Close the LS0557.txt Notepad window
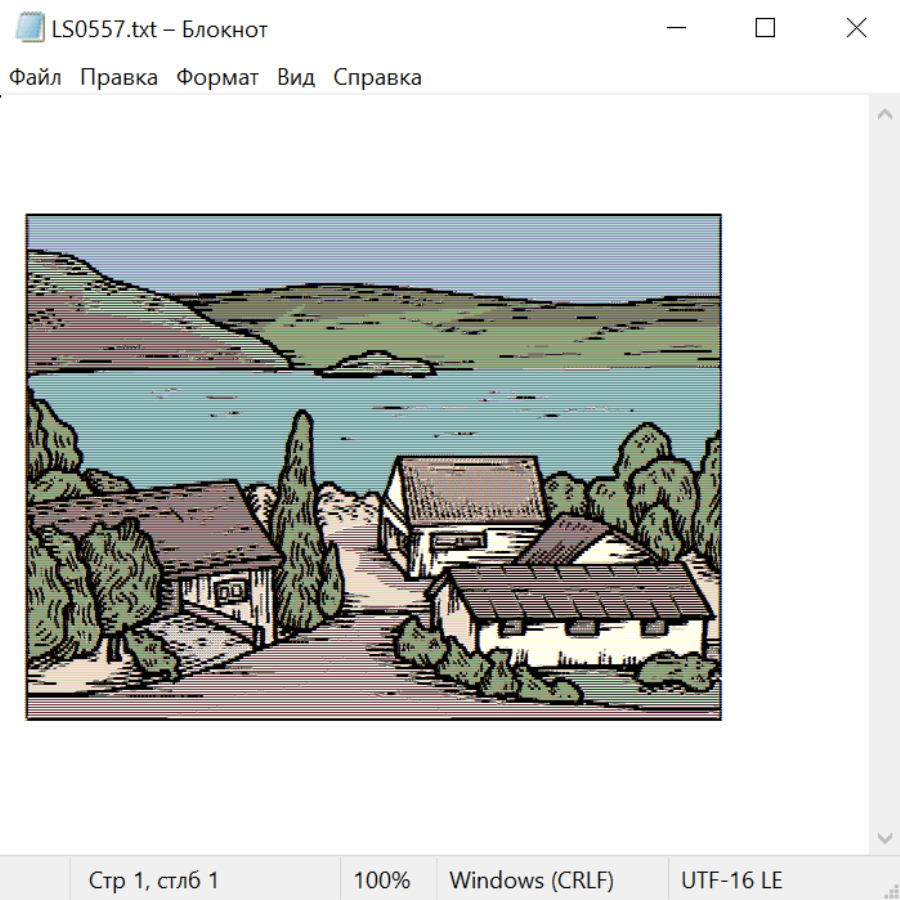Image resolution: width=900 pixels, height=900 pixels. coord(856,28)
